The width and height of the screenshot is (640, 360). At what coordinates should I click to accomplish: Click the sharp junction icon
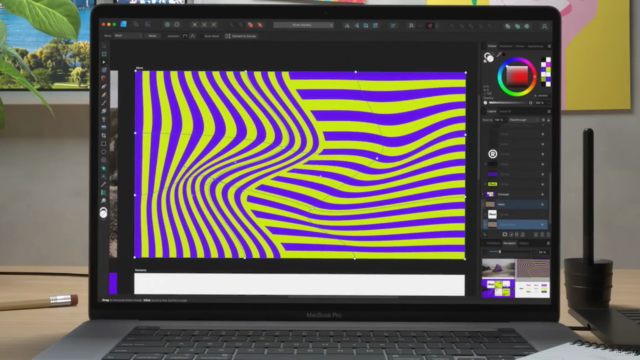pos(193,36)
